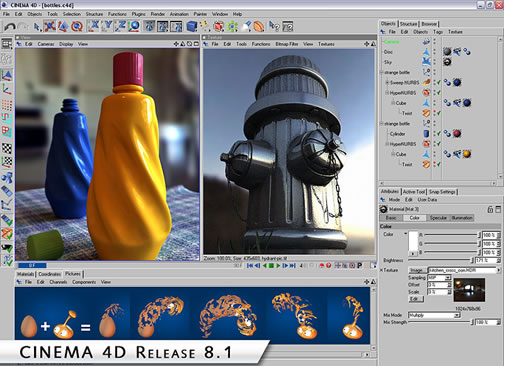
Task: Click the Camera object icon in Objects manager
Action: (426, 42)
